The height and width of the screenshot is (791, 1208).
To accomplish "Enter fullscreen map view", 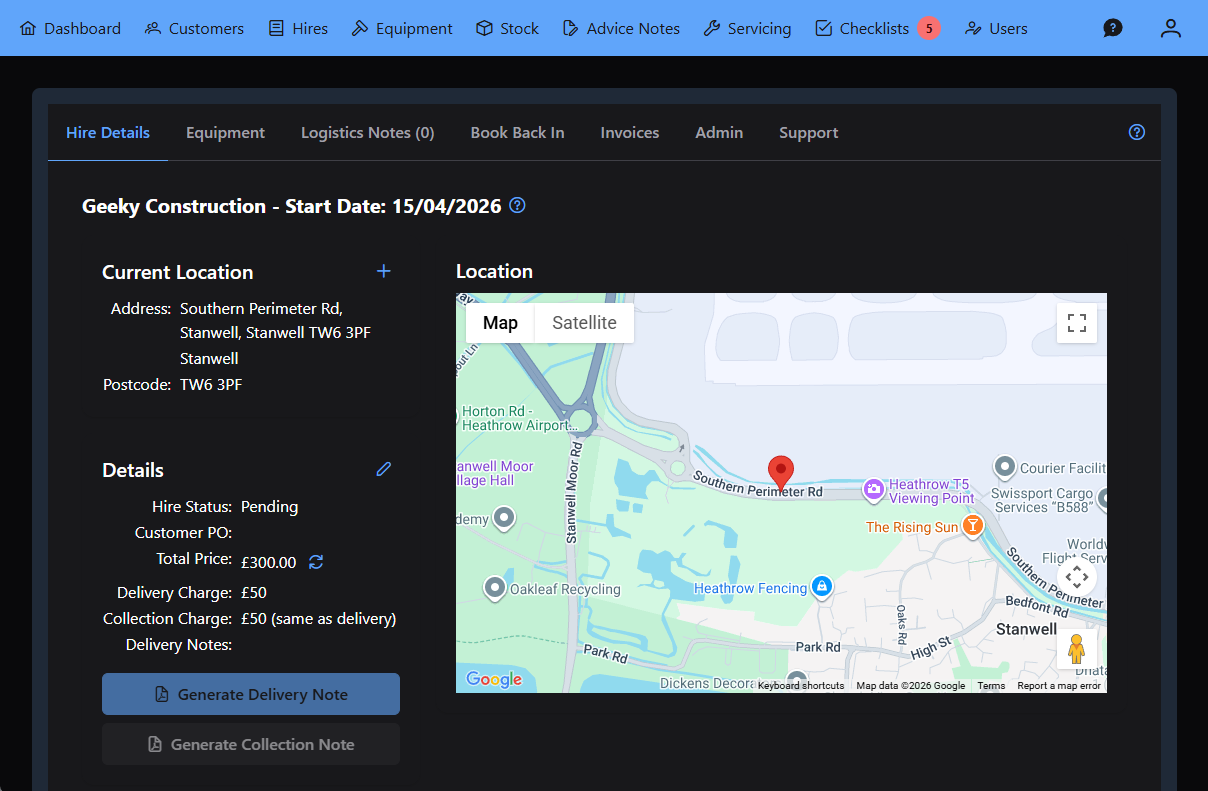I will (1076, 323).
